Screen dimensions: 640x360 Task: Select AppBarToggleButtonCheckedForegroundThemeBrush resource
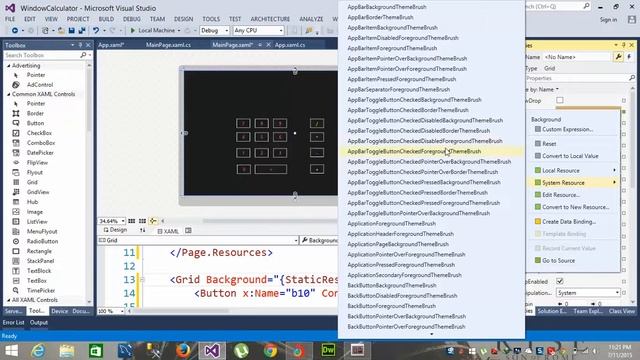(414, 151)
